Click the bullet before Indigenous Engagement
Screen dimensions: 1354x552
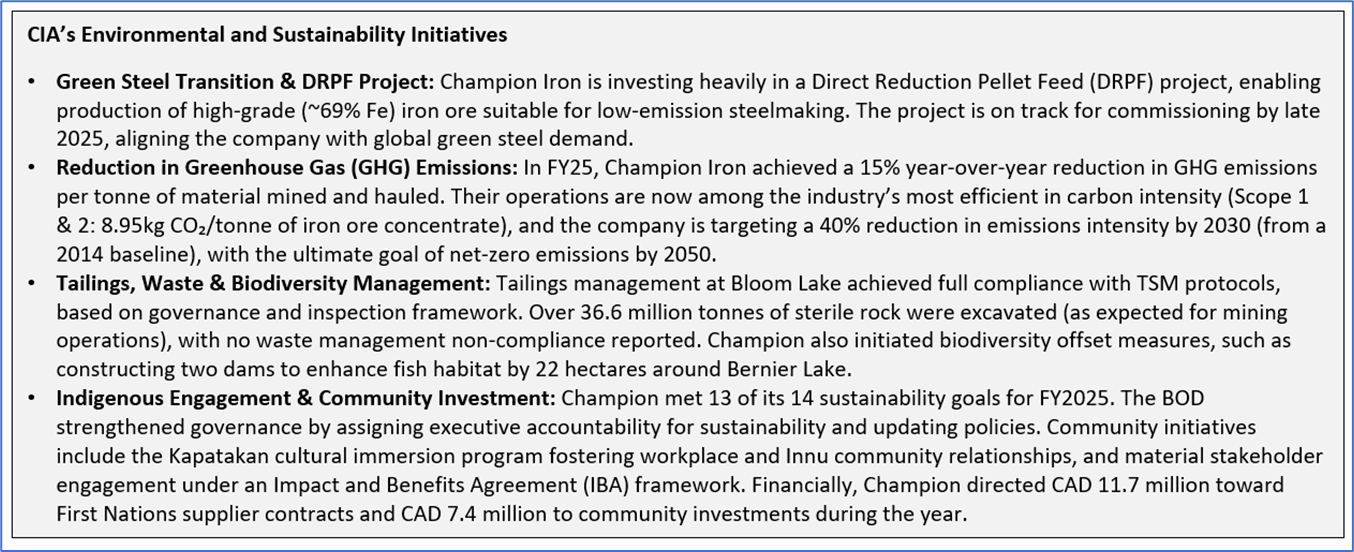tap(31, 399)
